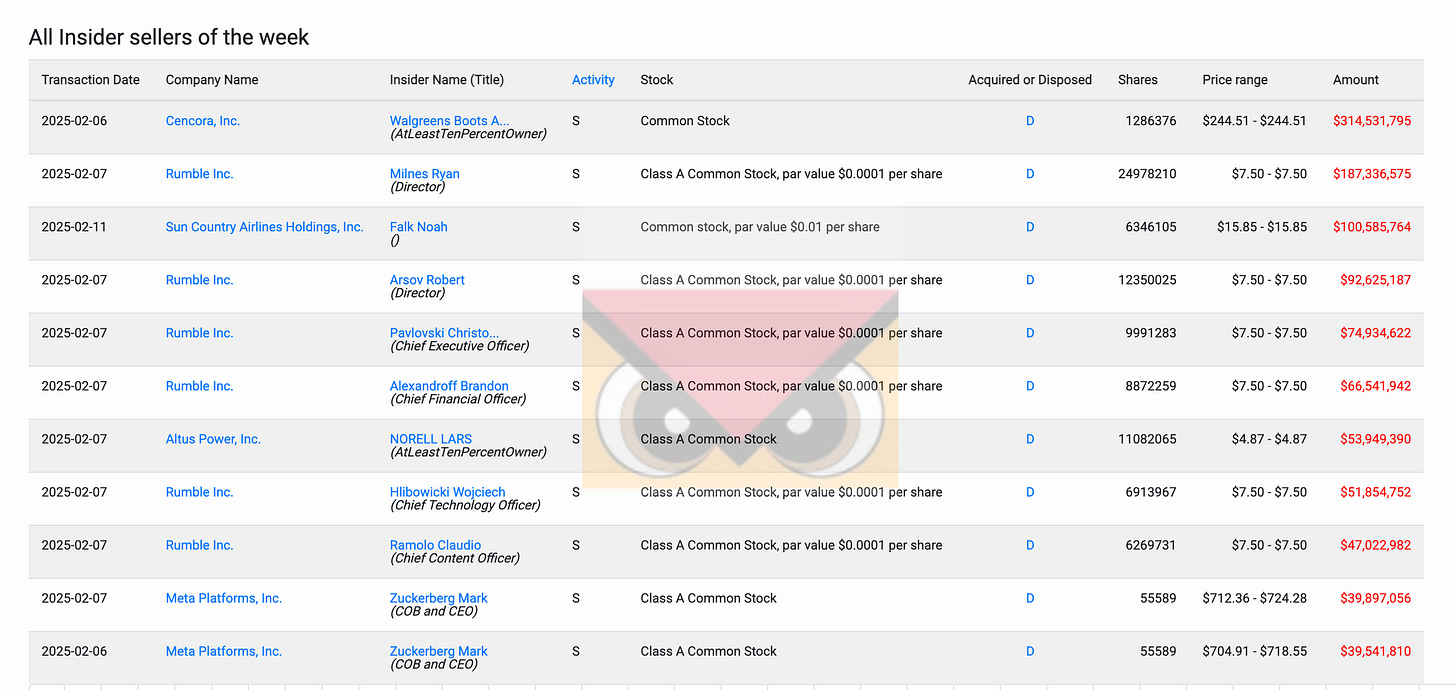The width and height of the screenshot is (1456, 690).
Task: Select the price range $704.91 - $718.55
Action: click(x=1254, y=651)
